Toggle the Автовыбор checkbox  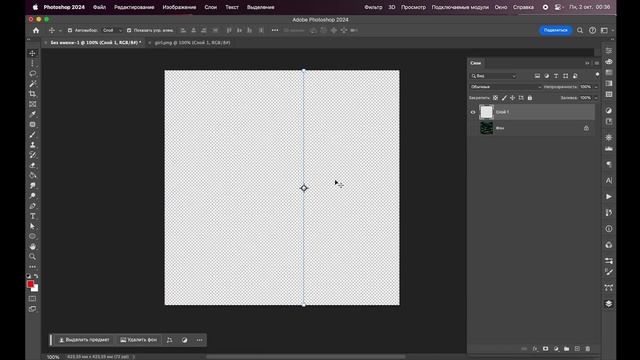70,30
